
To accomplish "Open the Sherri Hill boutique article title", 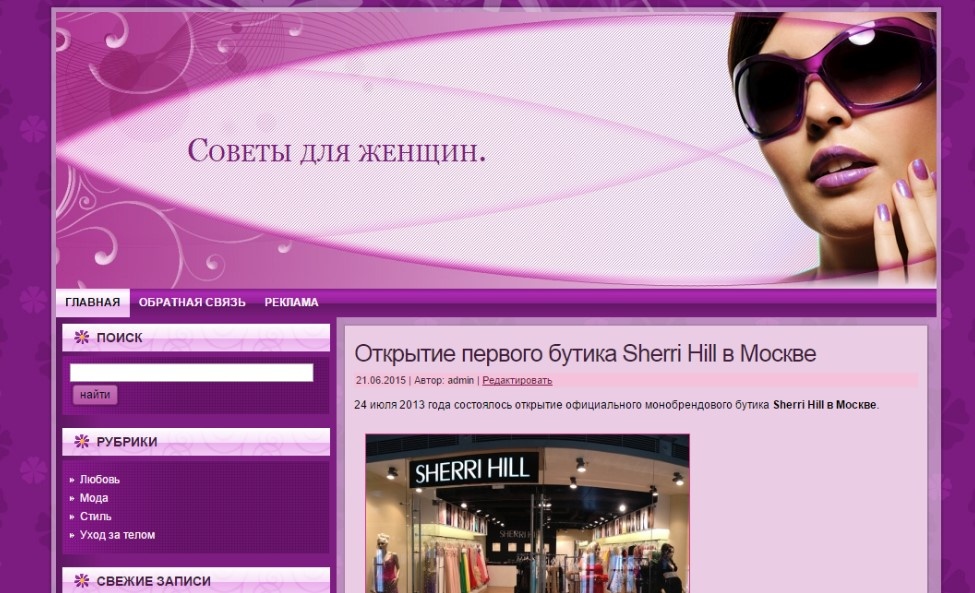I will 585,354.
